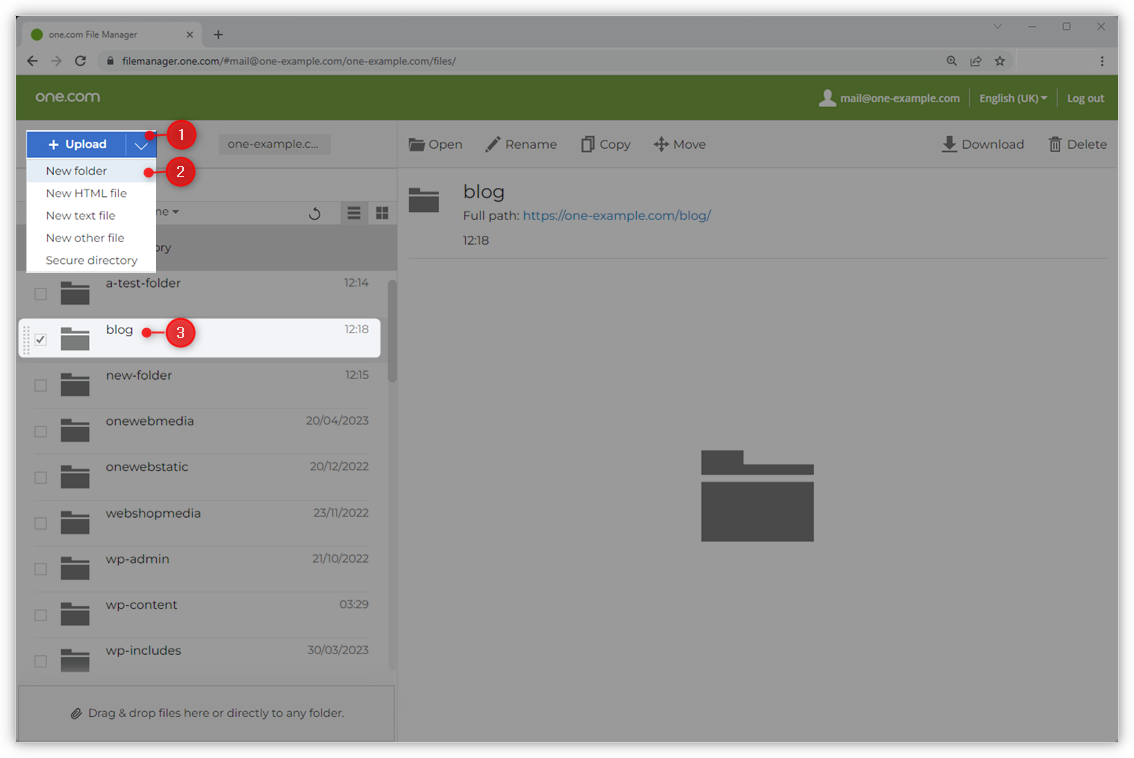Click the Log out button
The image size is (1134, 758).
coord(1085,98)
